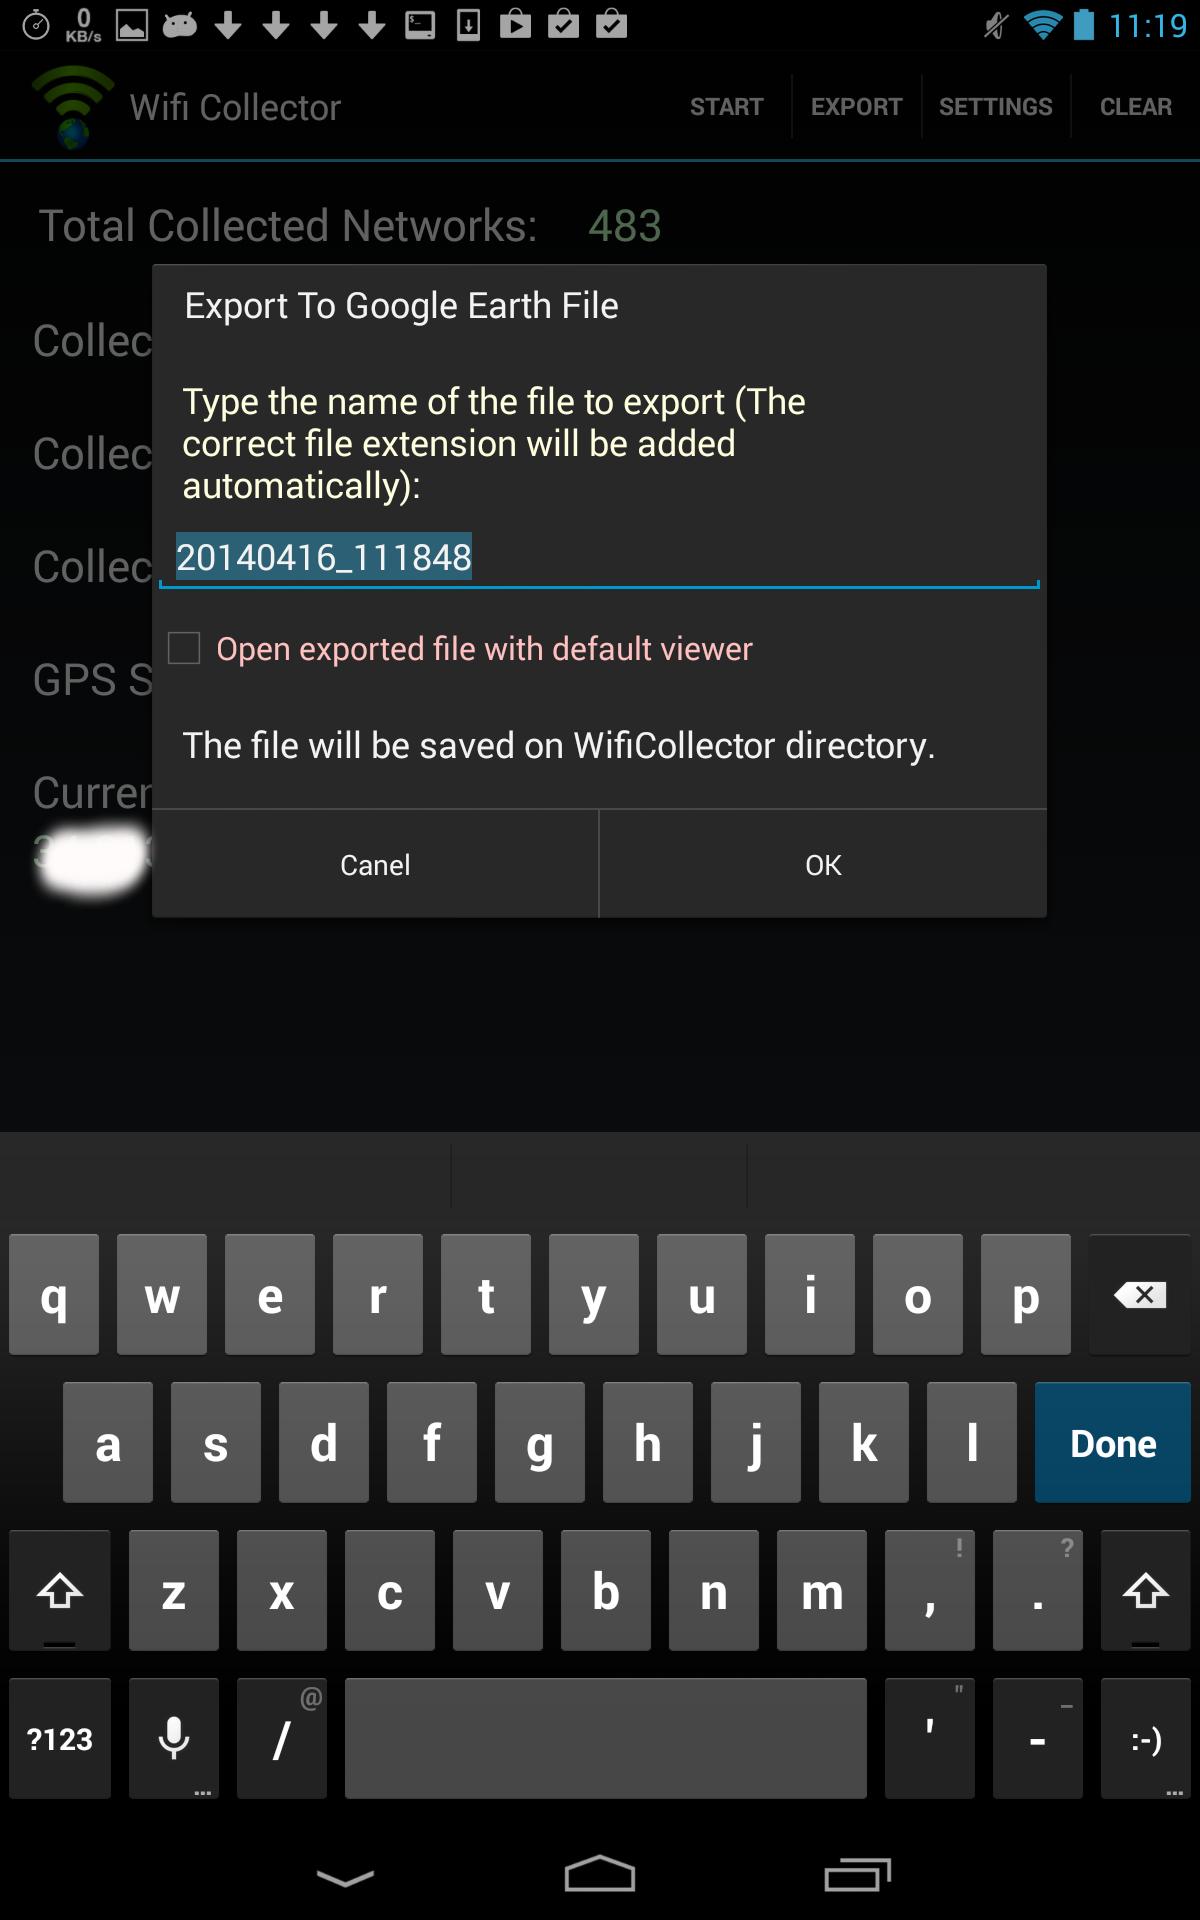This screenshot has width=1200, height=1920.
Task: Enable Open exported file with default viewer
Action: pos(184,648)
